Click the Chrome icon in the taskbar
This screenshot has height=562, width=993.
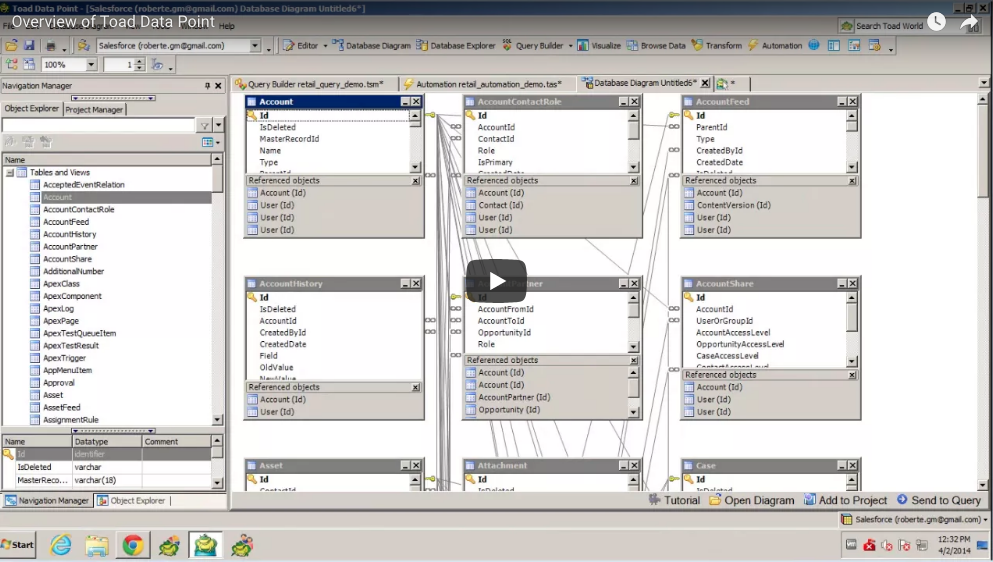point(132,545)
